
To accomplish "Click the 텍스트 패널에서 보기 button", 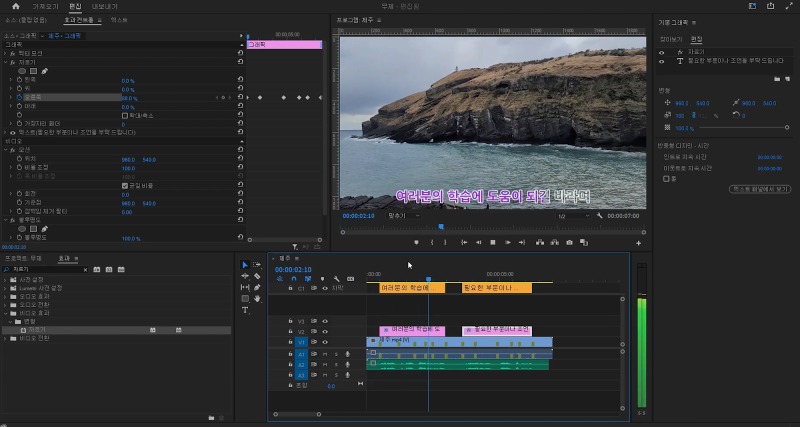I will [x=762, y=187].
